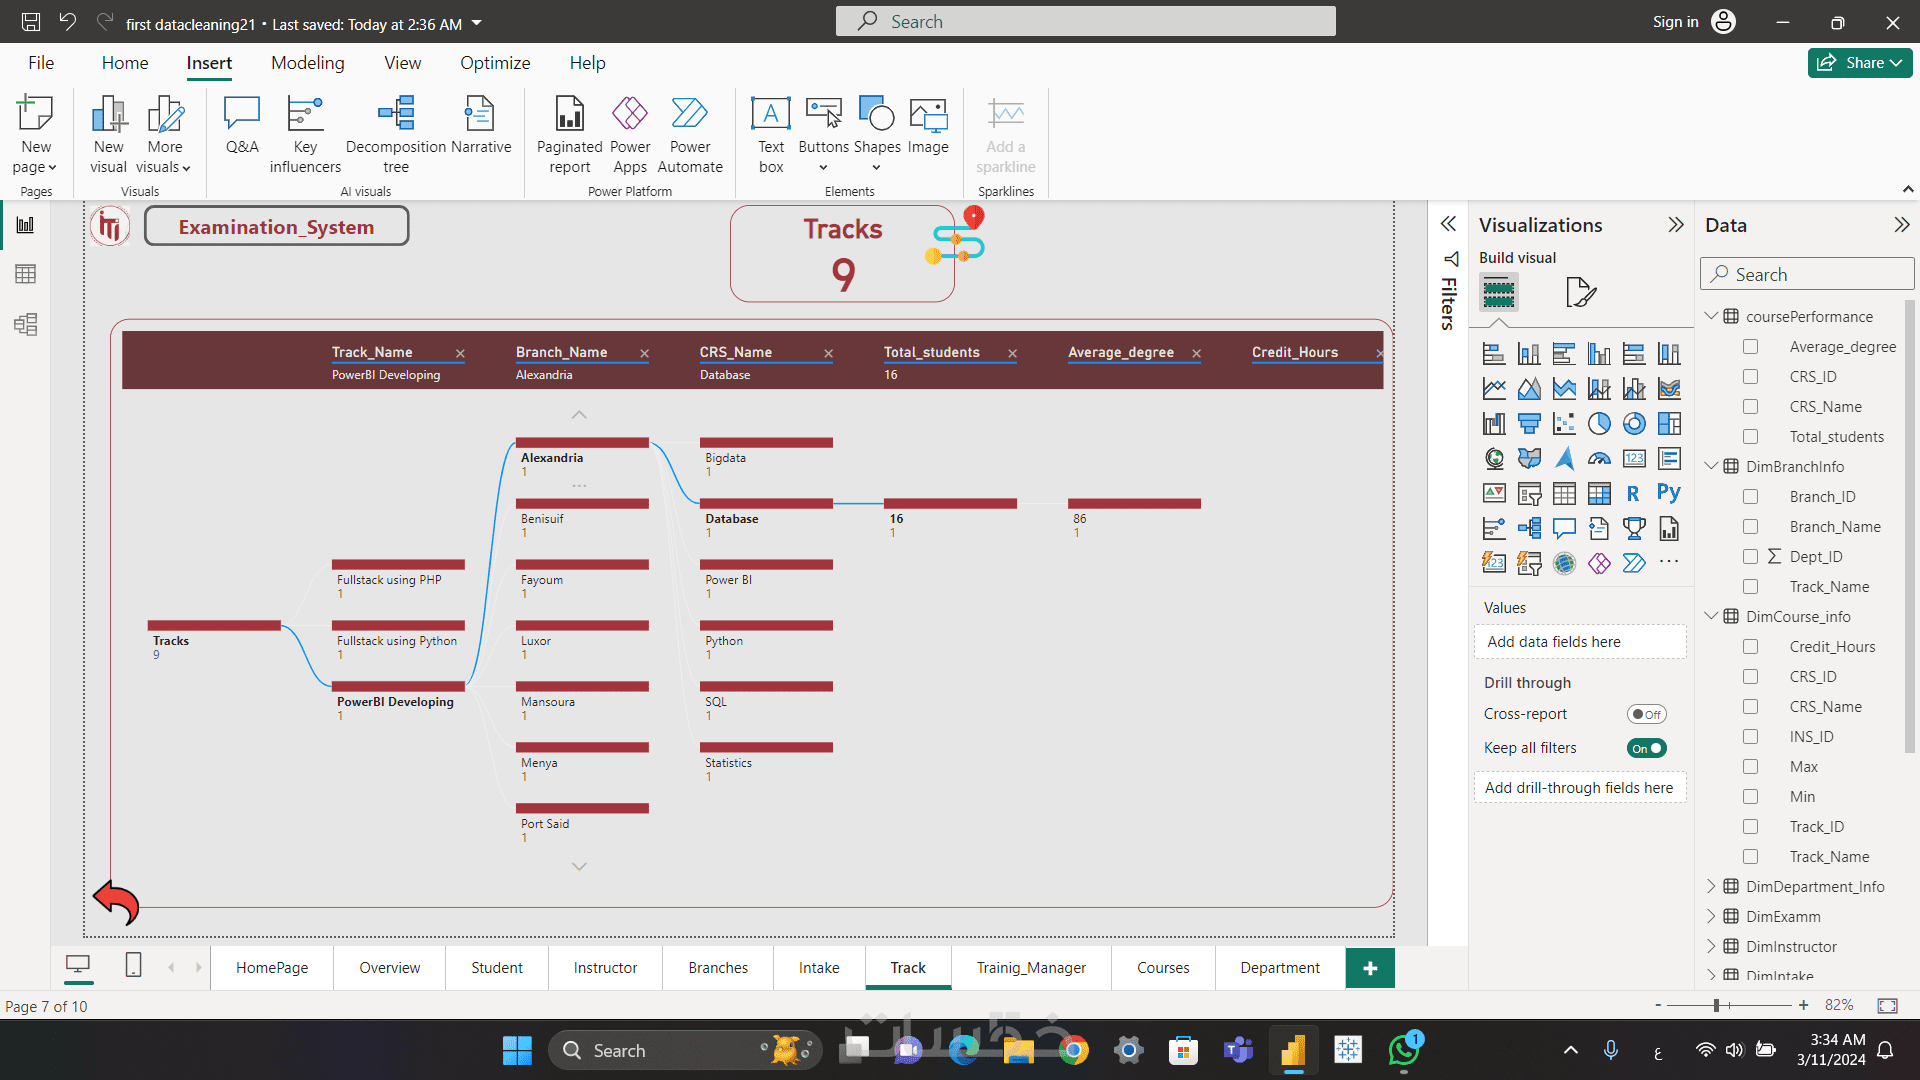
Task: Insert a Text box element
Action: (x=770, y=134)
